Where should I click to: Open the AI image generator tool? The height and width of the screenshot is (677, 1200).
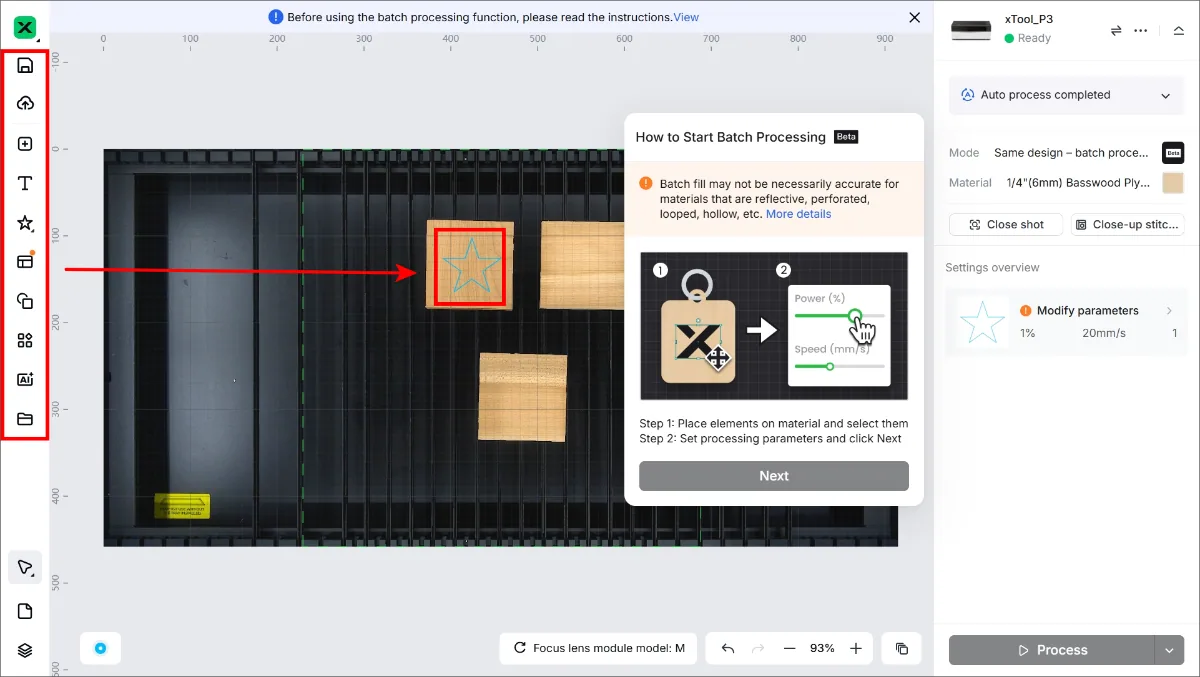(26, 379)
